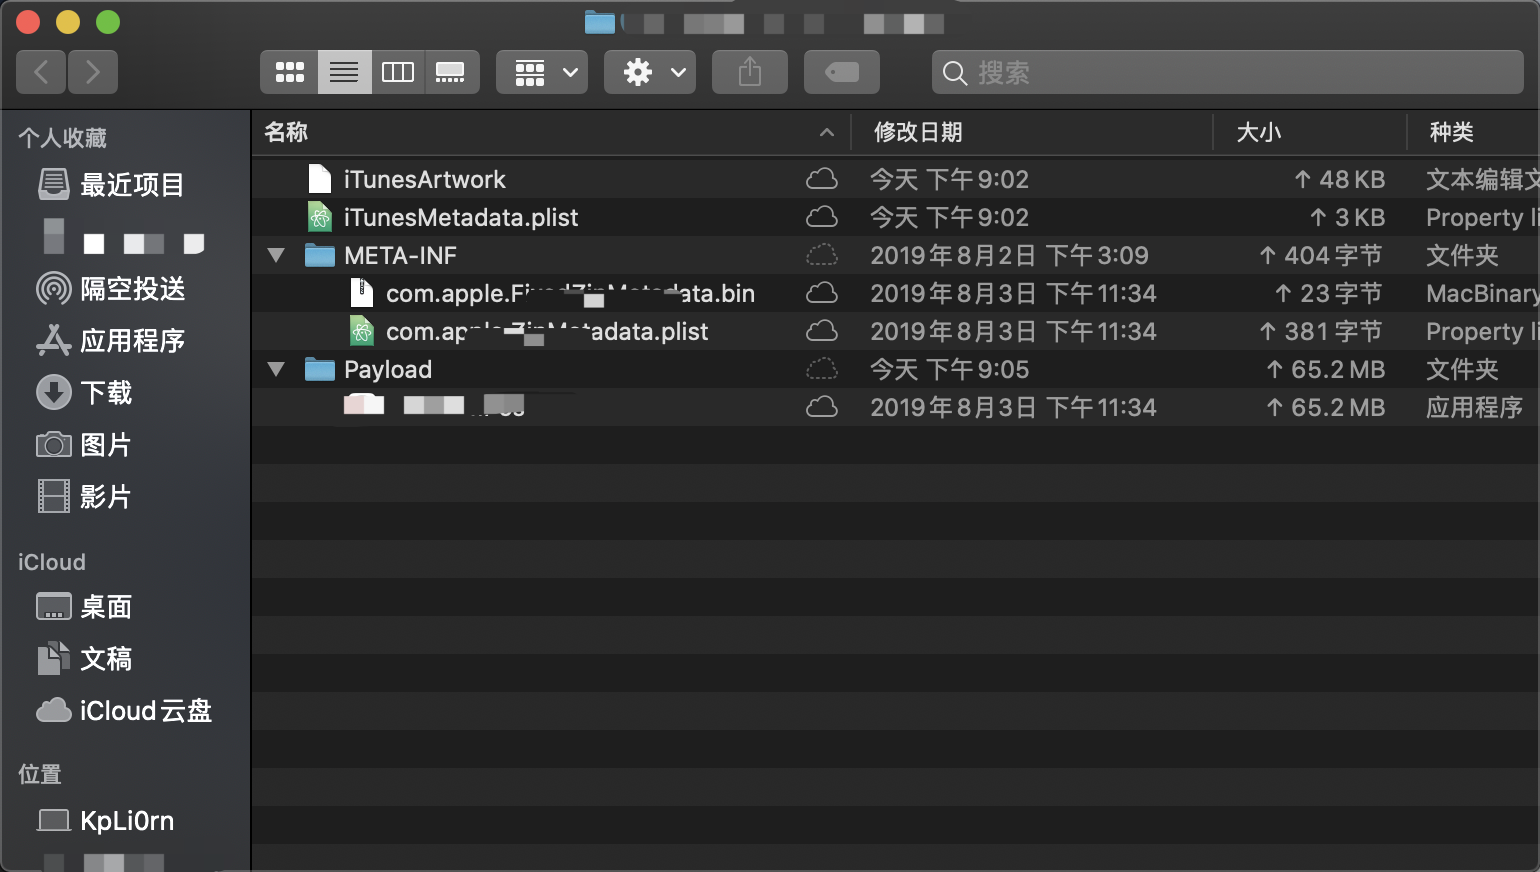Viewport: 1540px width, 872px height.
Task: Click the 23 字节 size value
Action: coord(1328,293)
